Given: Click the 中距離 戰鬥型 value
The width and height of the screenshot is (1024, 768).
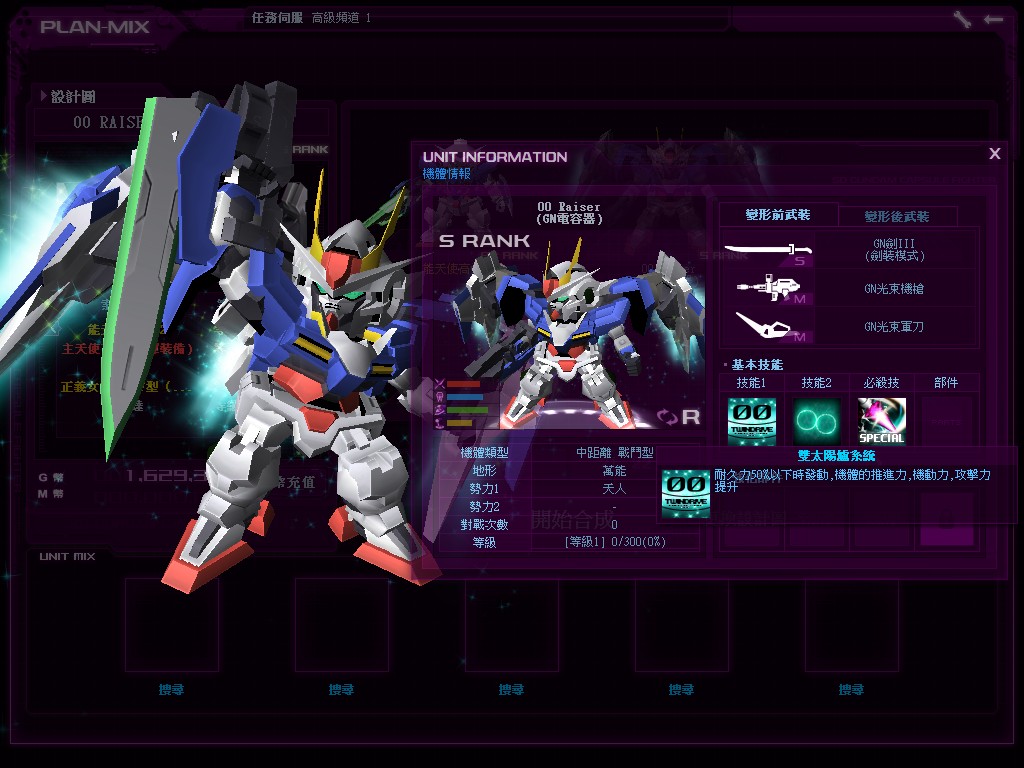Looking at the screenshot, I should click(x=615, y=453).
